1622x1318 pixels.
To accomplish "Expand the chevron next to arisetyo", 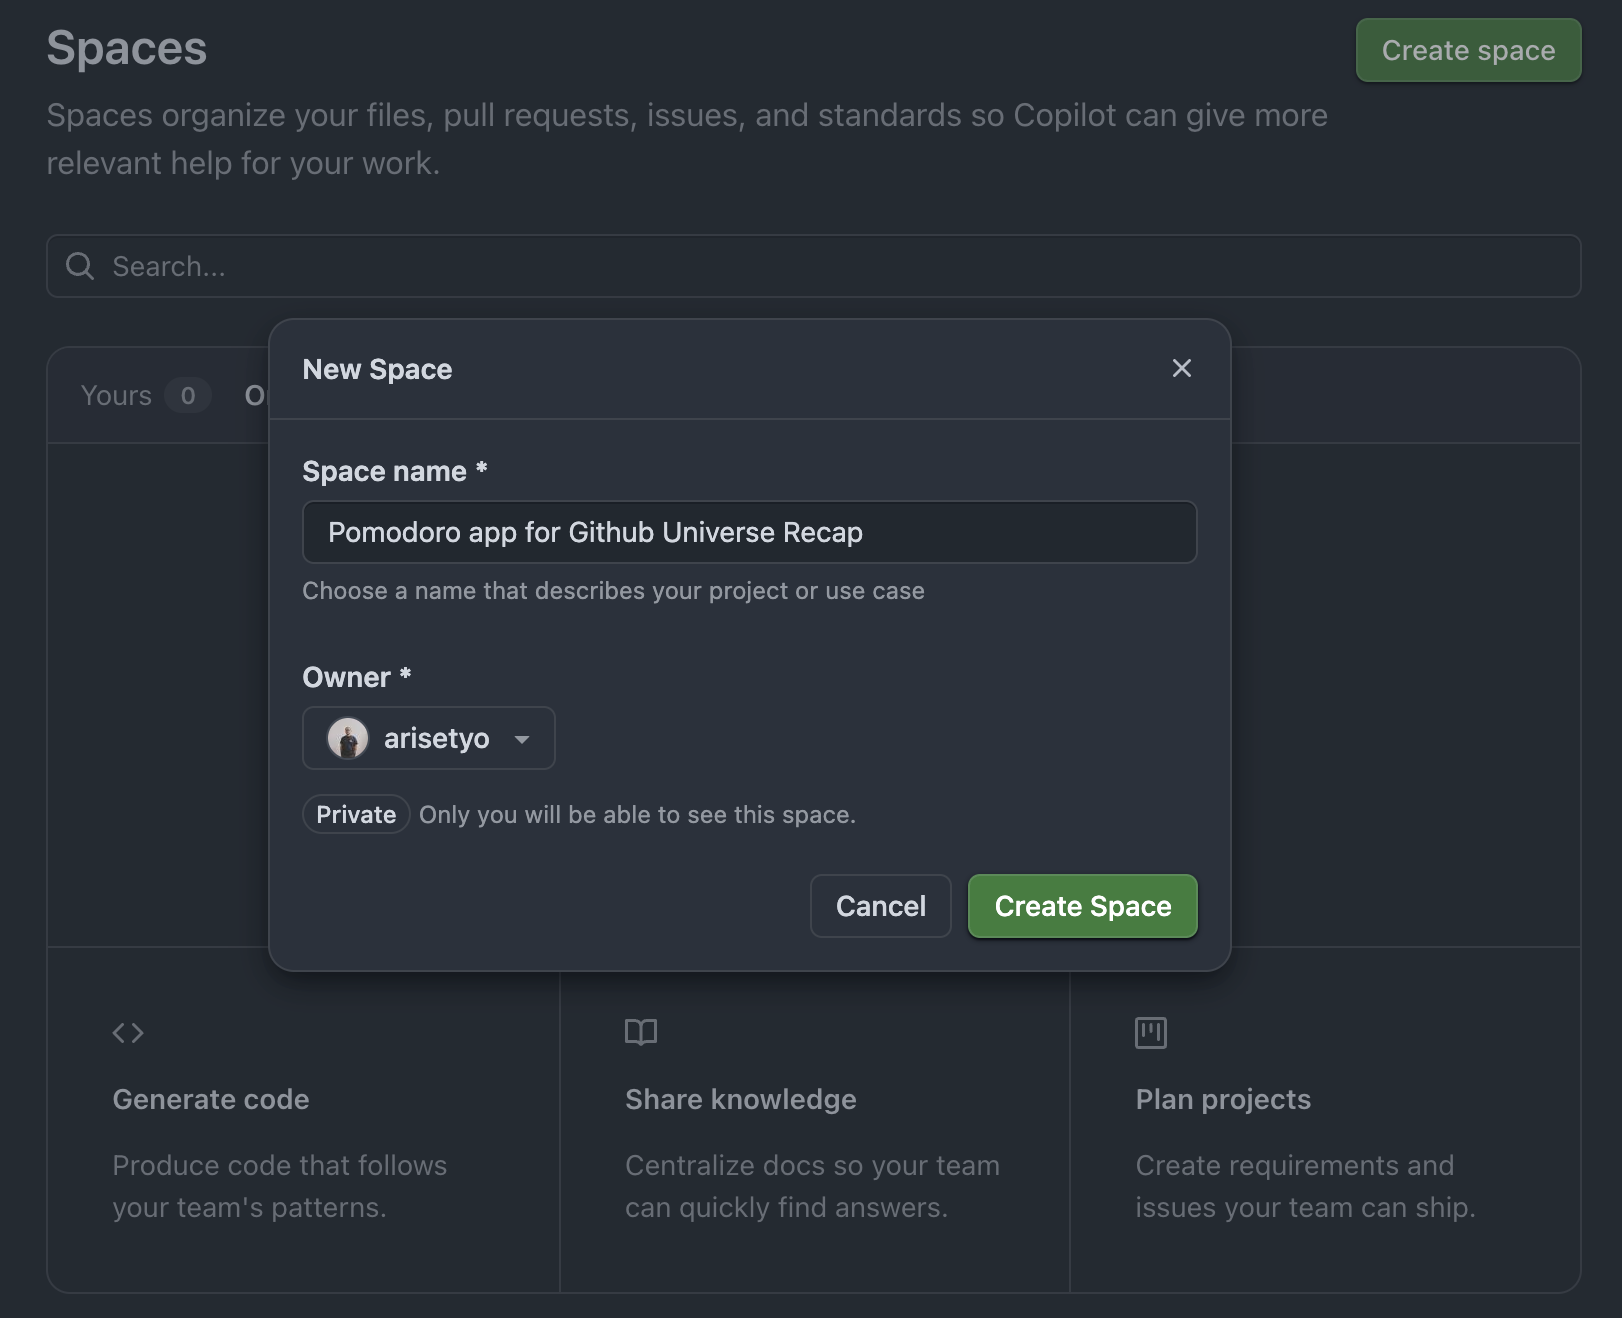I will tap(522, 740).
